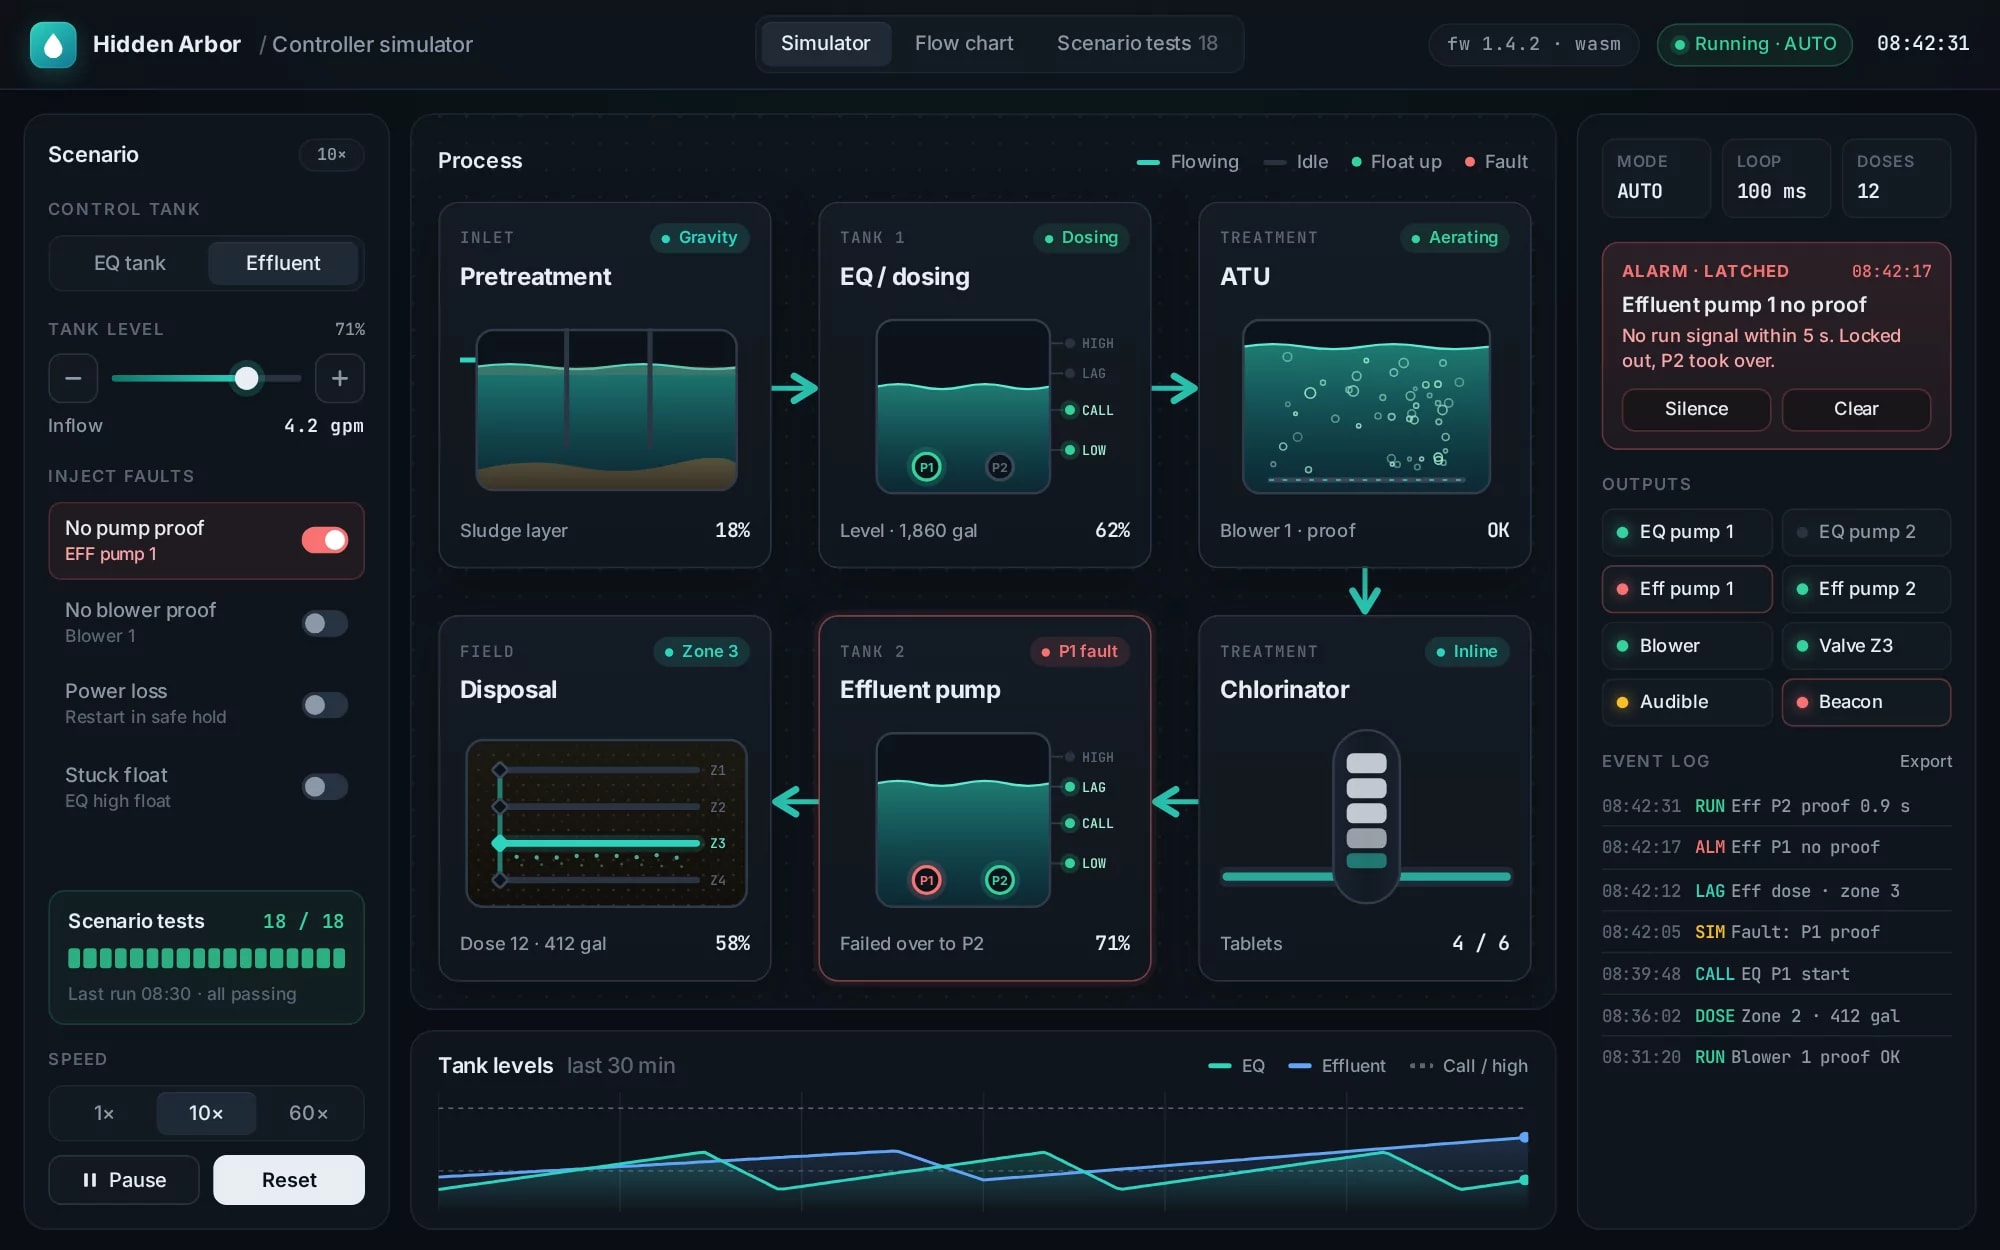Click P2 pump icon in EQ/dosing tank

pos(999,467)
